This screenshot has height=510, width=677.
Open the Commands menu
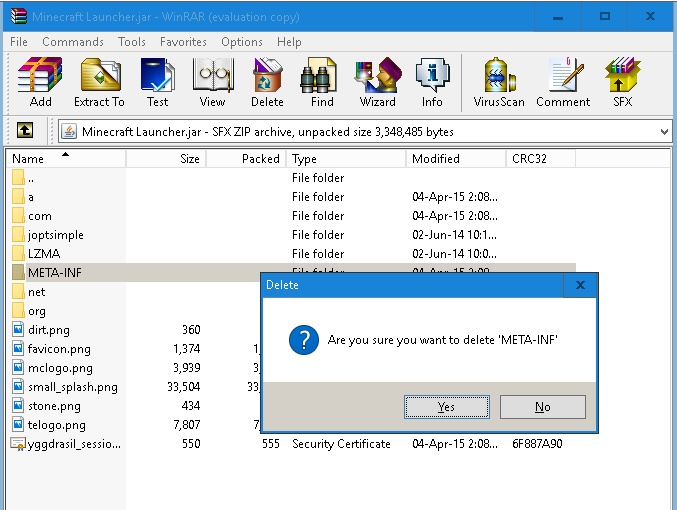pos(73,41)
